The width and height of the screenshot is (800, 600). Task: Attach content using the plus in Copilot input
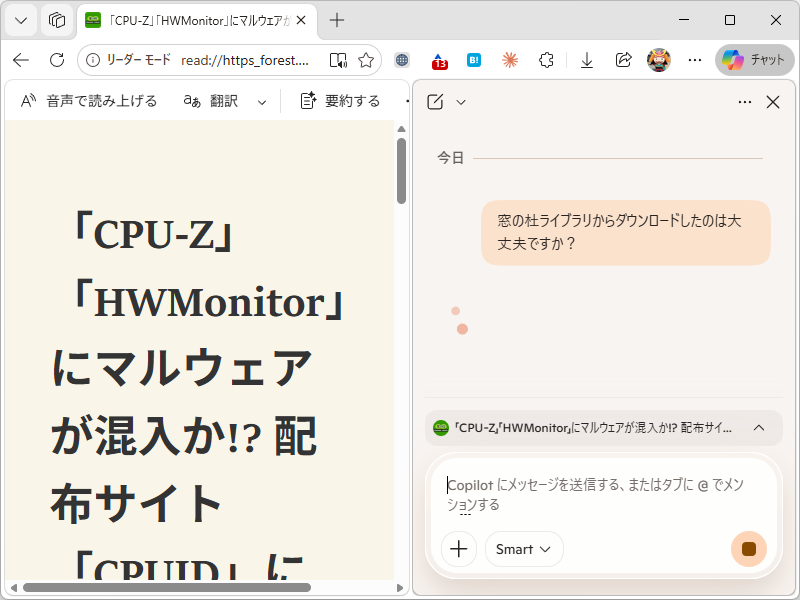[458, 549]
